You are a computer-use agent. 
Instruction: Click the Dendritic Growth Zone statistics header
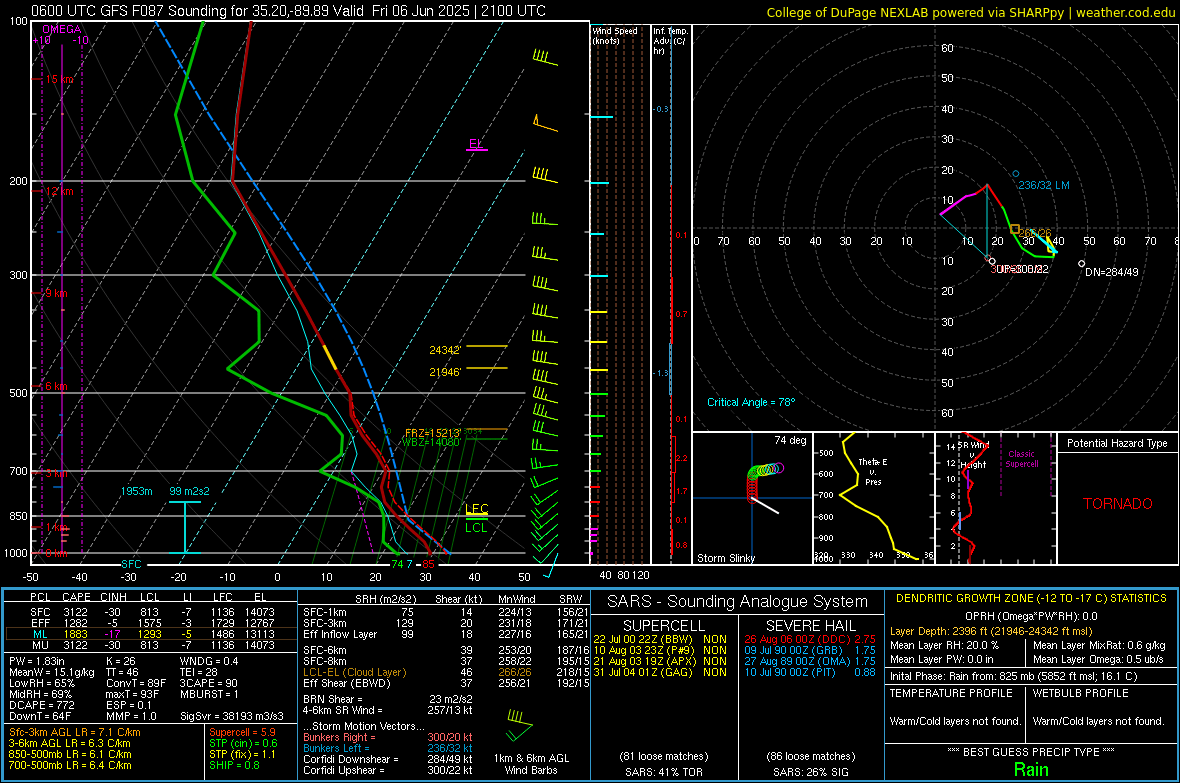(1031, 599)
